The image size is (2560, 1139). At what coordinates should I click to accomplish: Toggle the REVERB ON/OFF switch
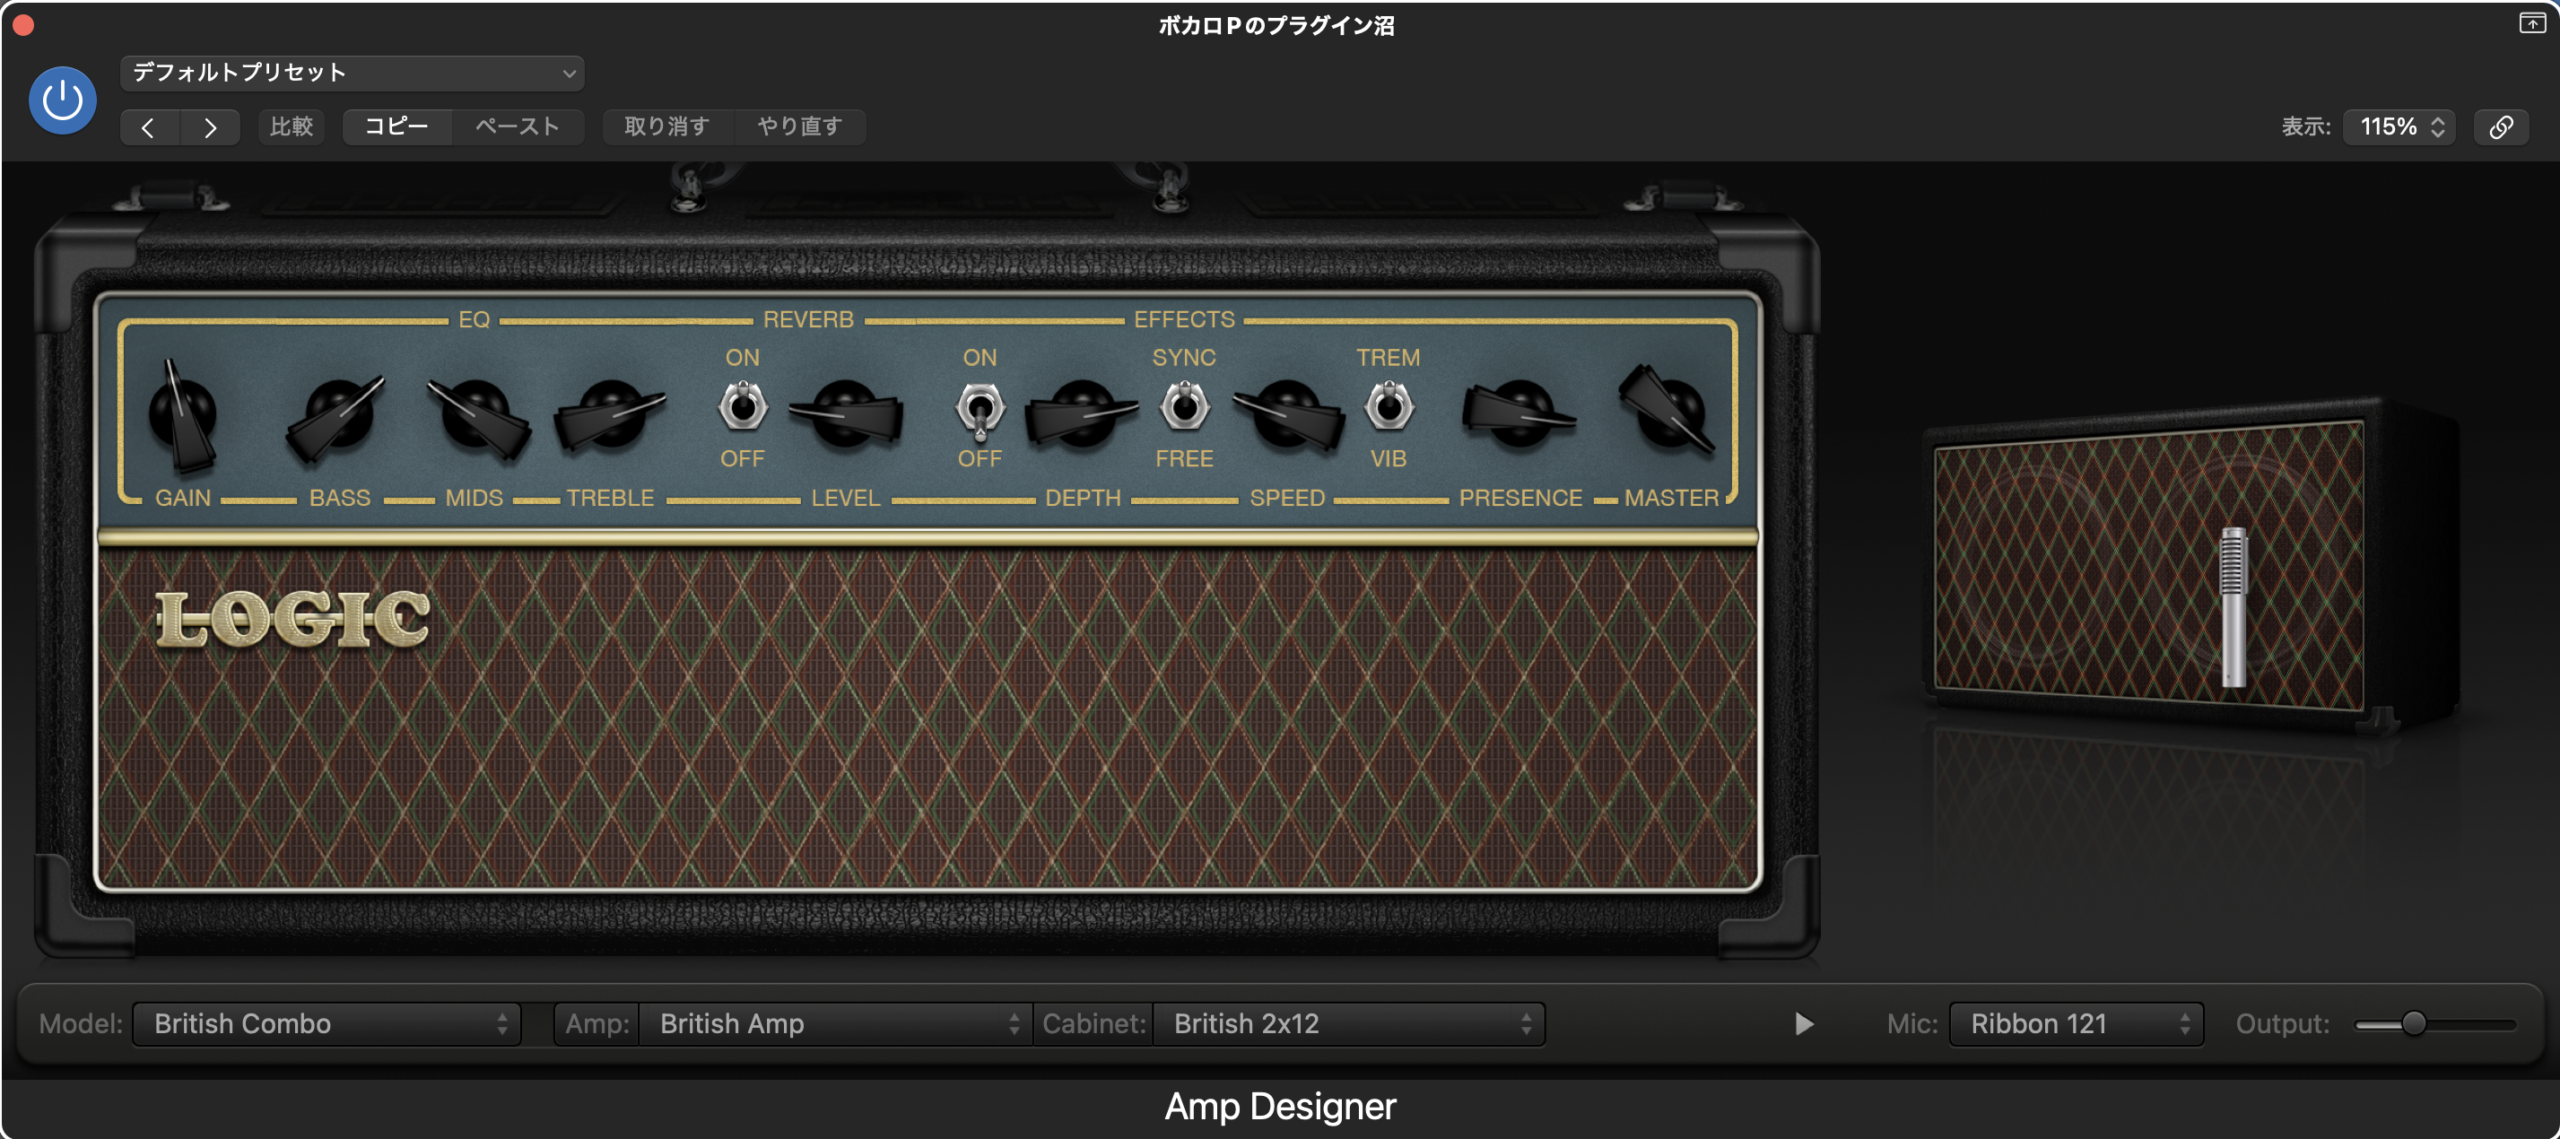click(743, 407)
